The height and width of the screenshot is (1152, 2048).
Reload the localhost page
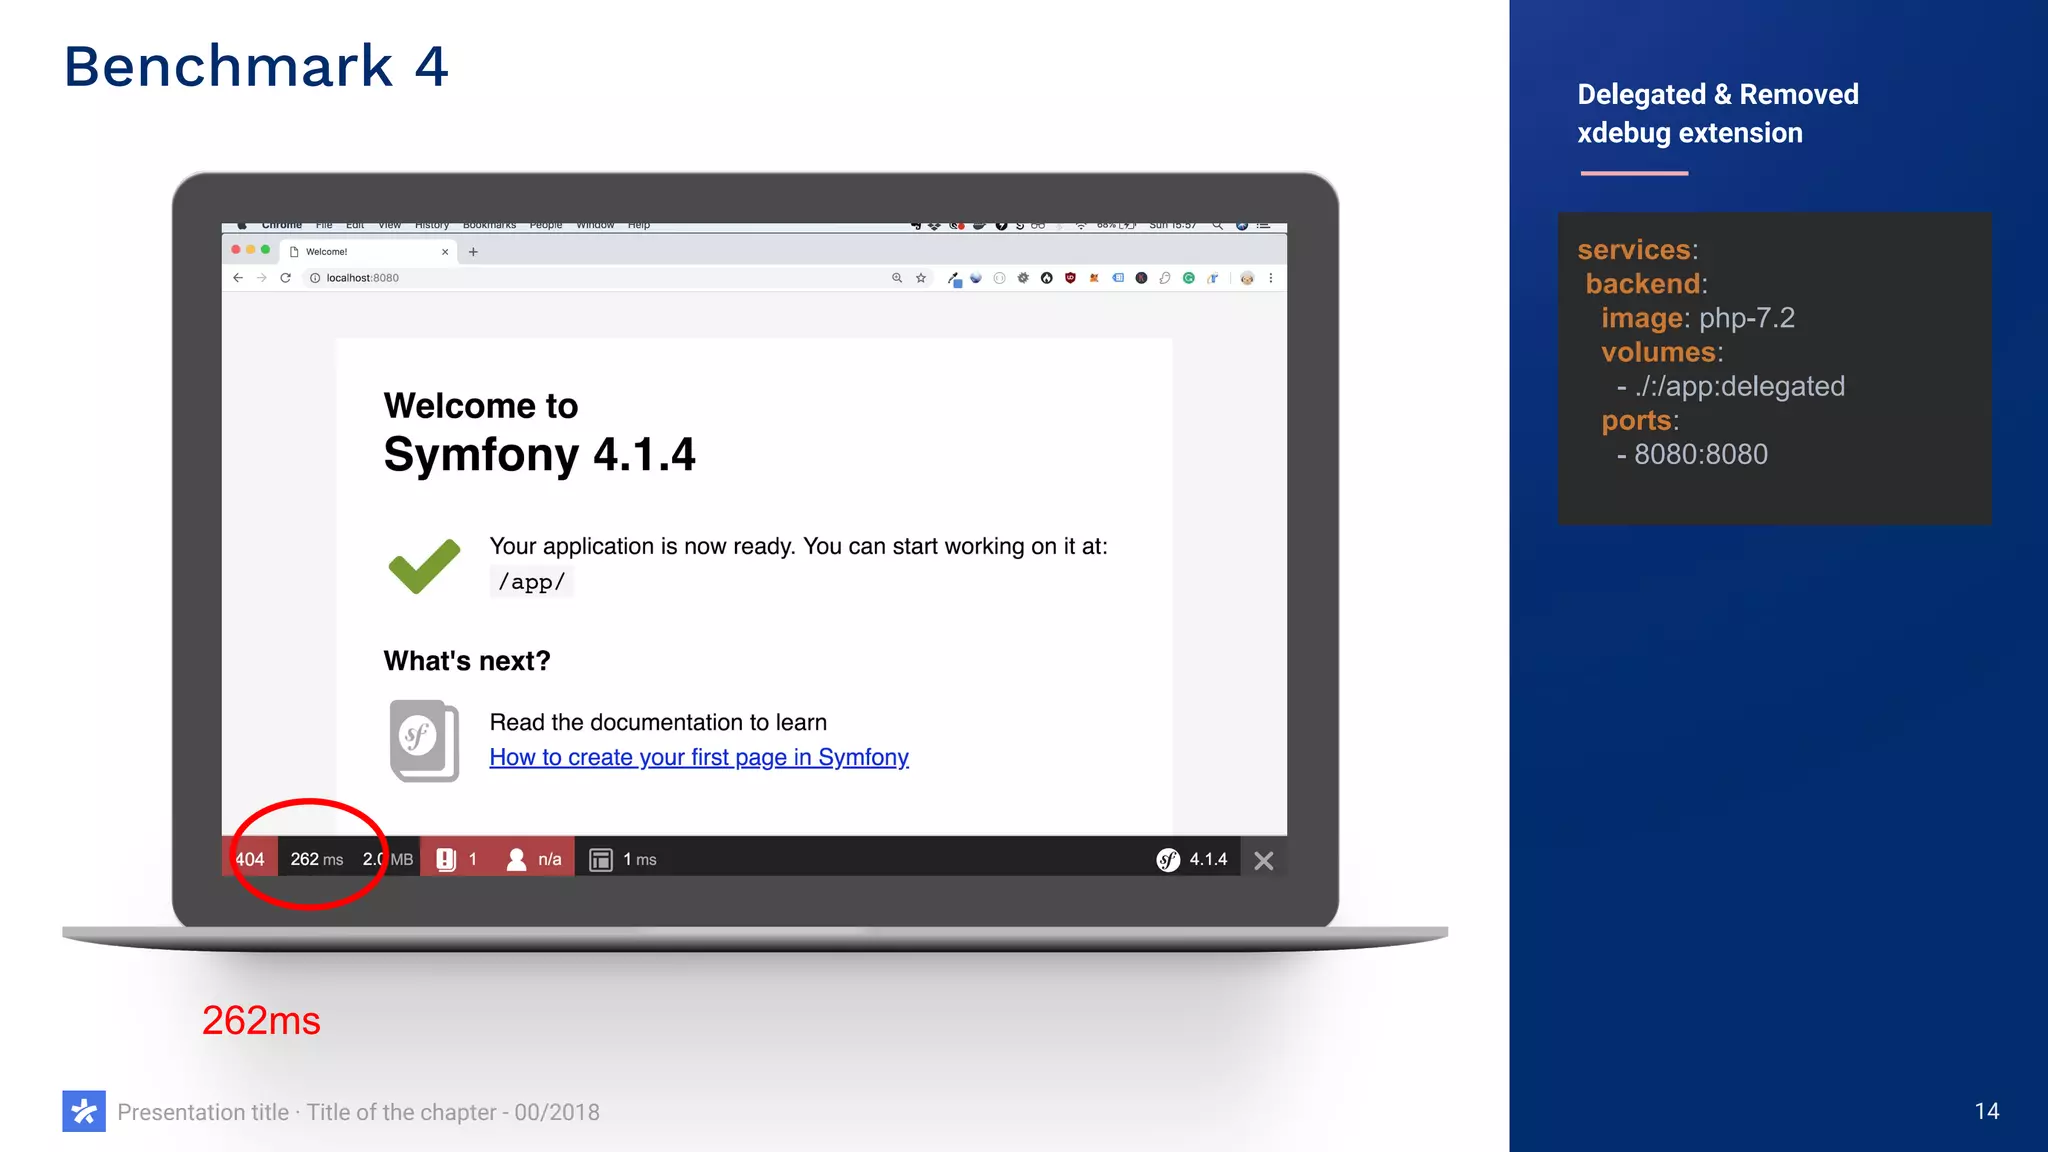tap(285, 278)
